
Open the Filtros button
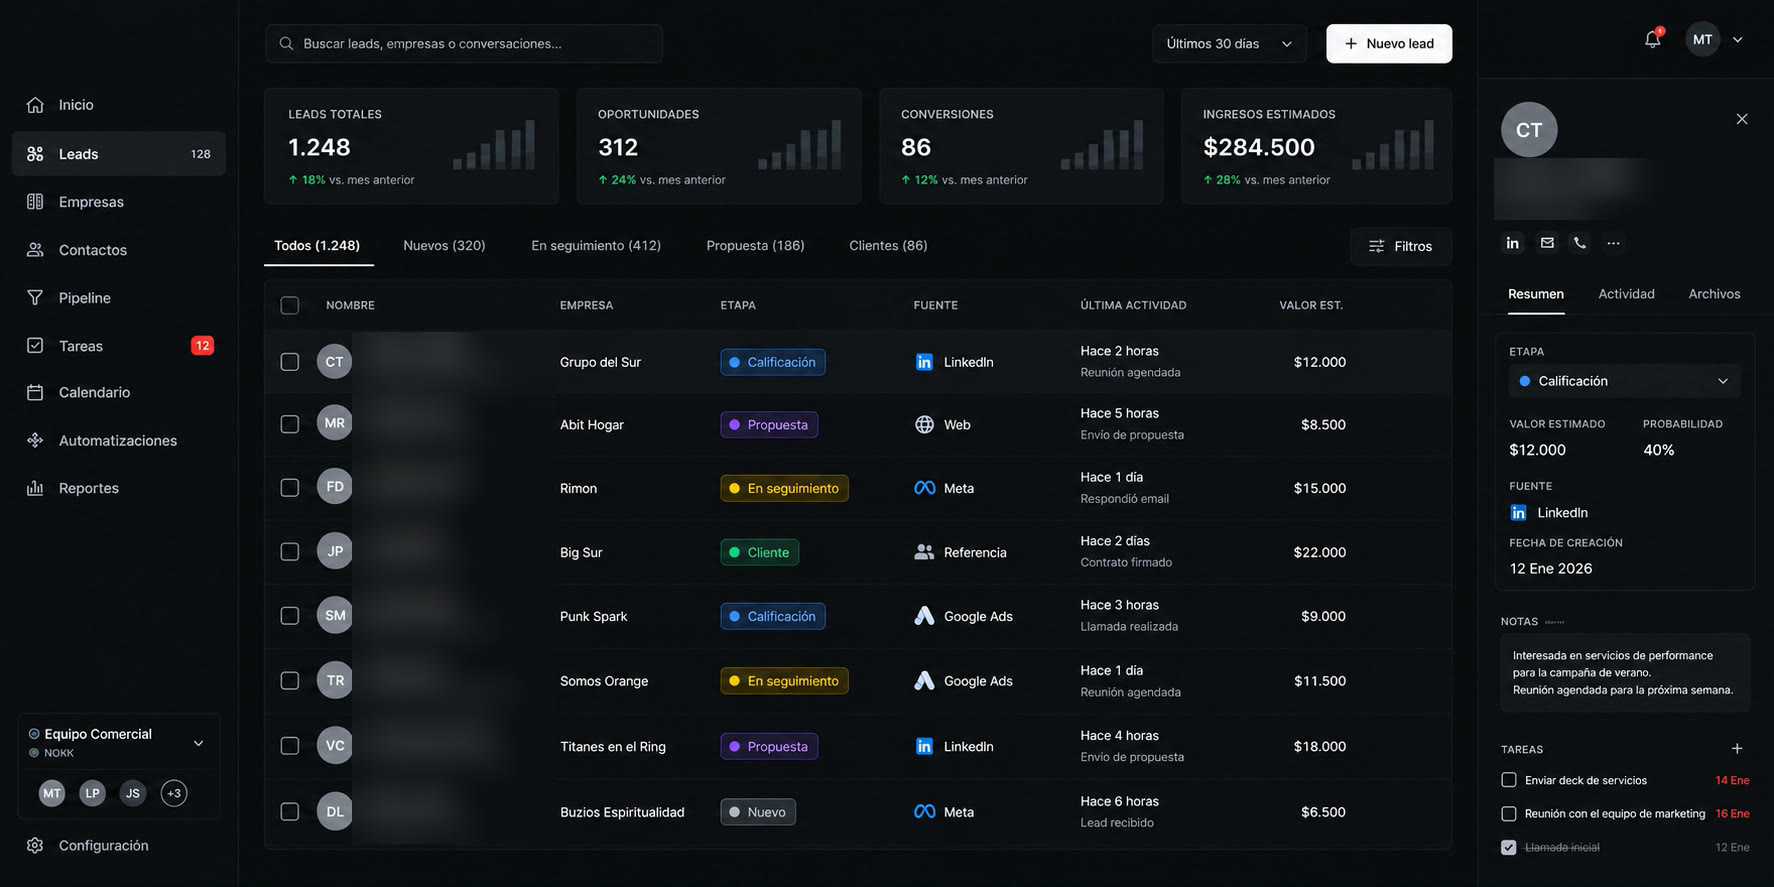coord(1400,246)
